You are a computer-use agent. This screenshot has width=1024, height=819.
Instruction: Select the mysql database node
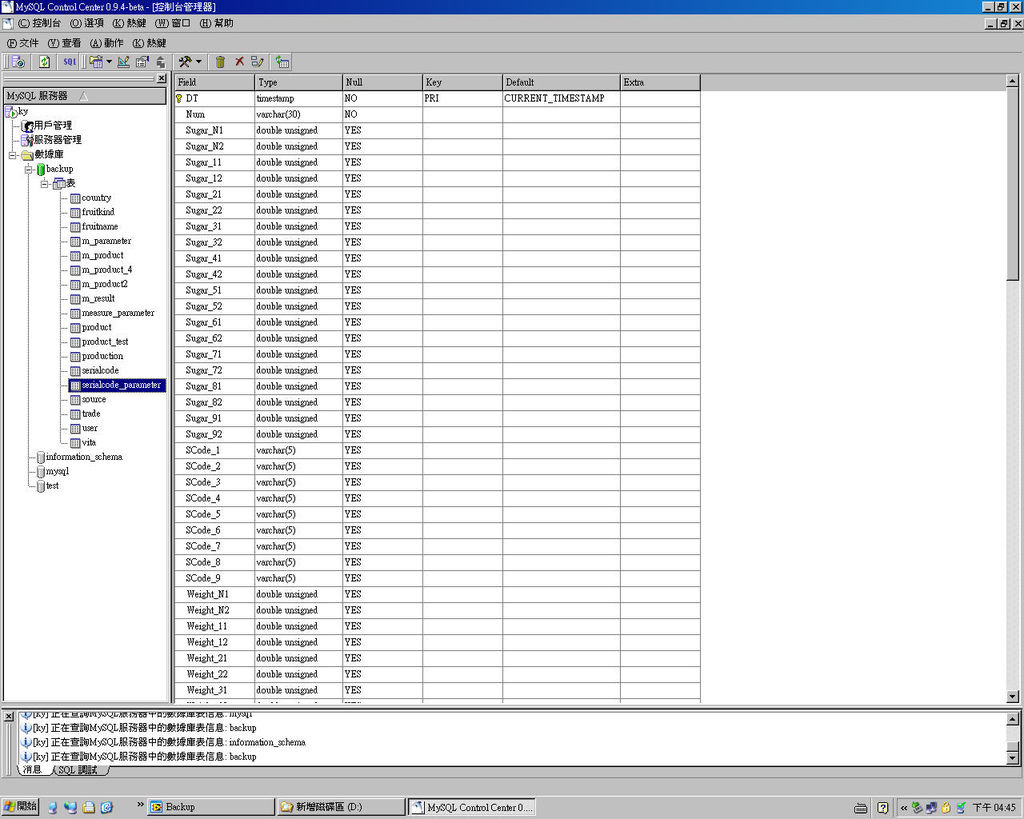(x=57, y=472)
